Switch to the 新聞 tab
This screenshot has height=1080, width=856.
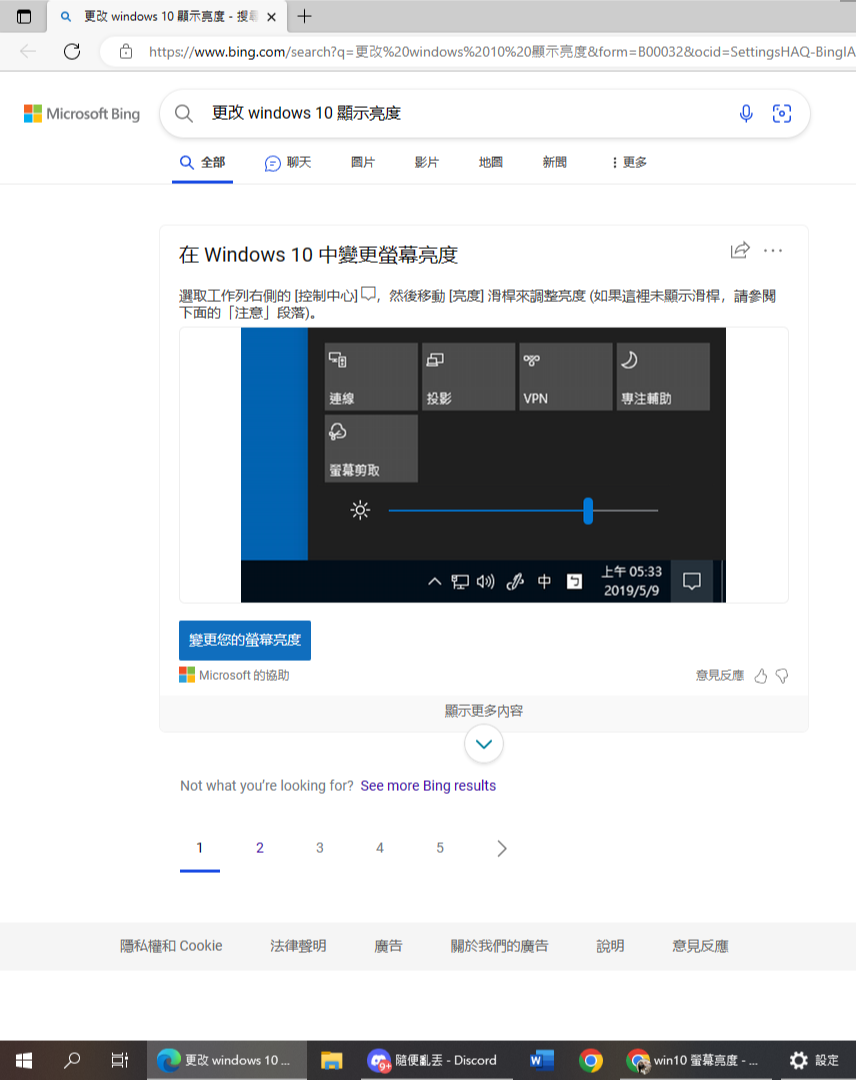[554, 163]
